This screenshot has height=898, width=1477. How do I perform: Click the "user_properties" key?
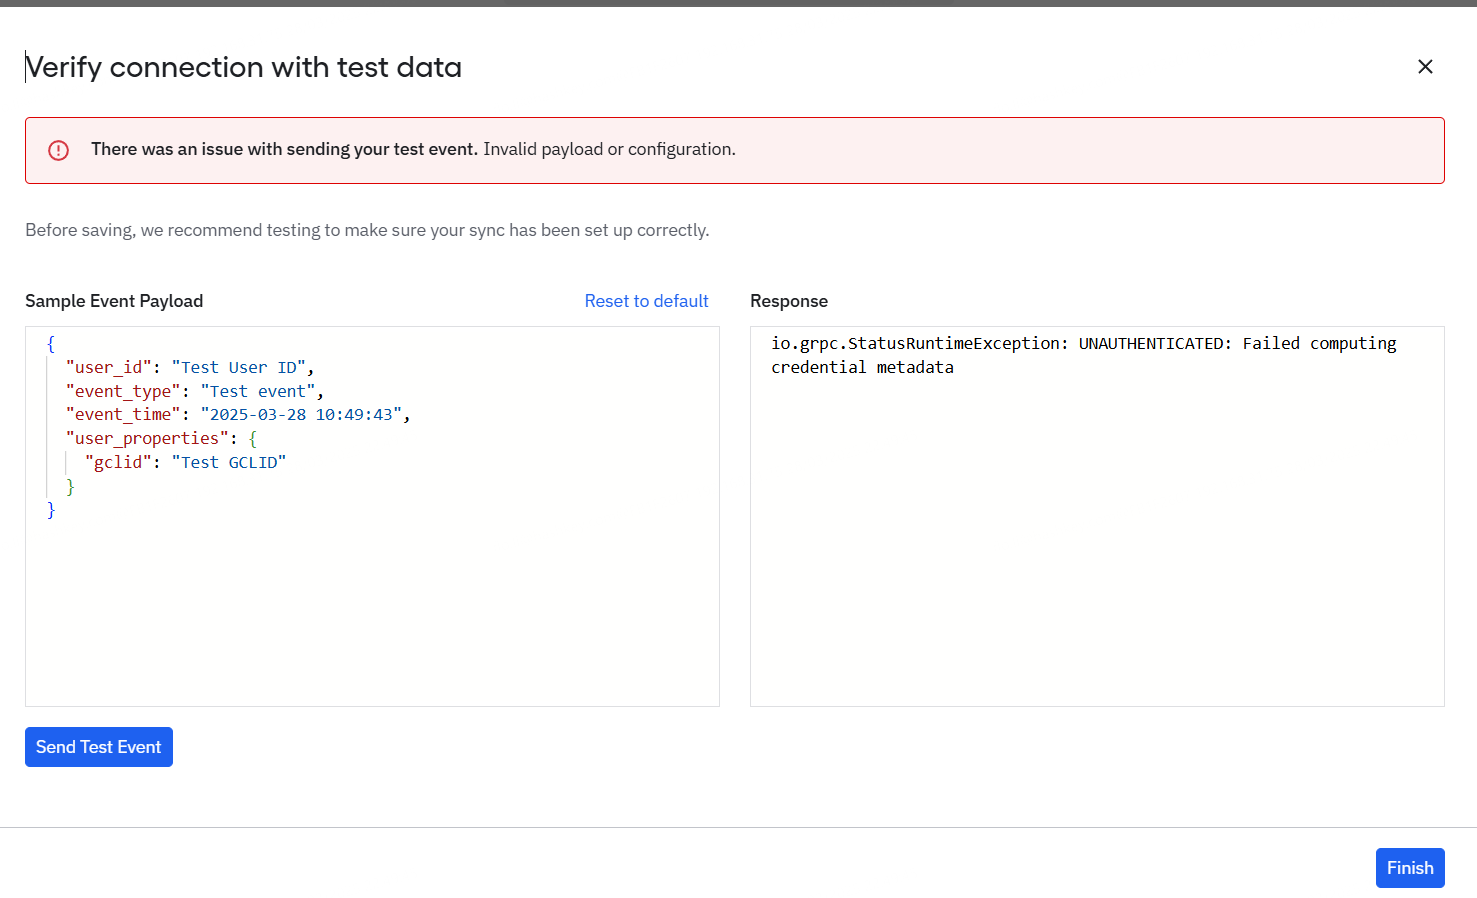tap(147, 439)
